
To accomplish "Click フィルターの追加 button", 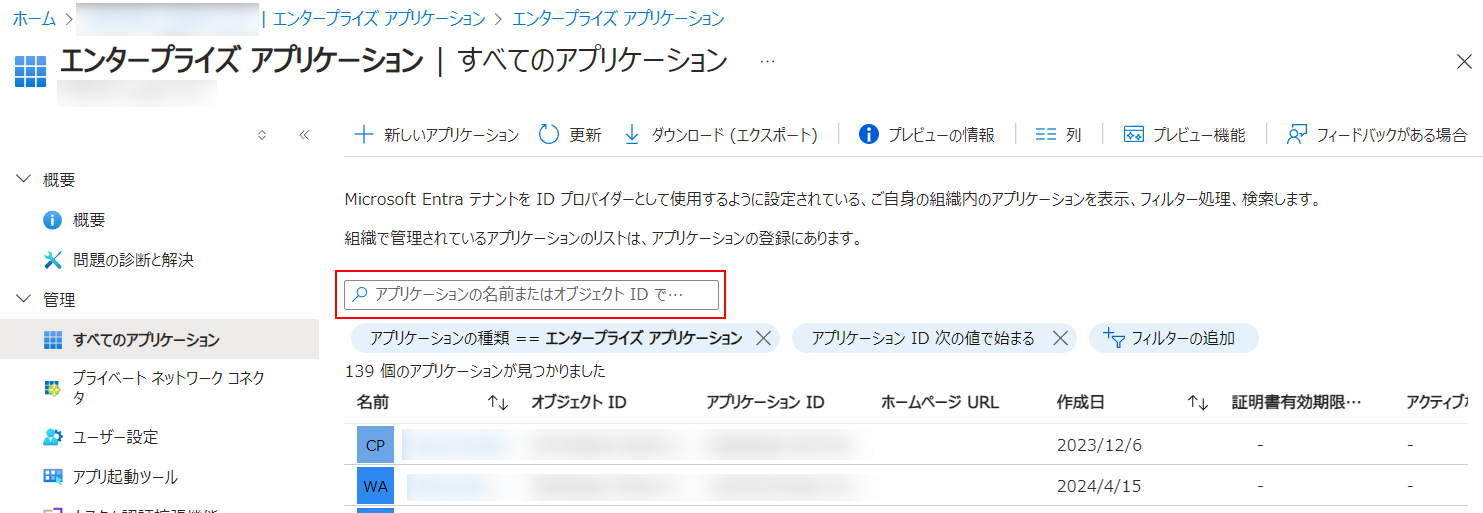I will pyautogui.click(x=1173, y=338).
